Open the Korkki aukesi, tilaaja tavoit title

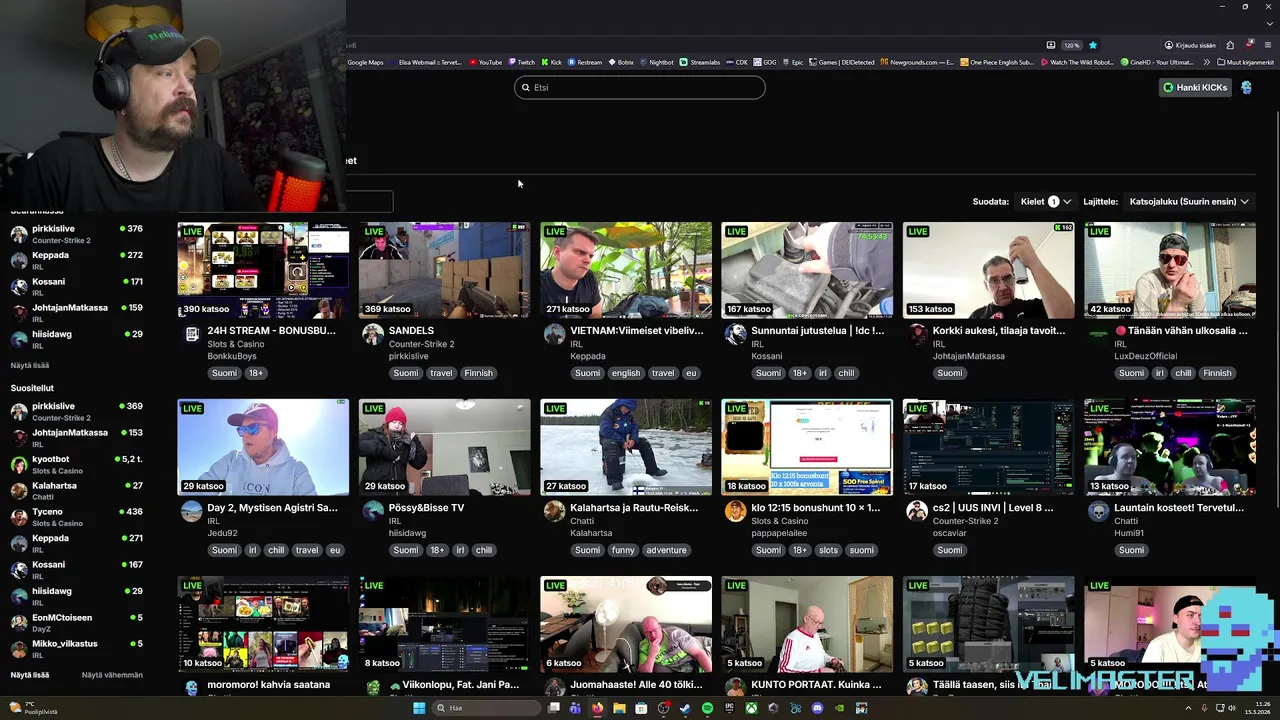click(999, 330)
